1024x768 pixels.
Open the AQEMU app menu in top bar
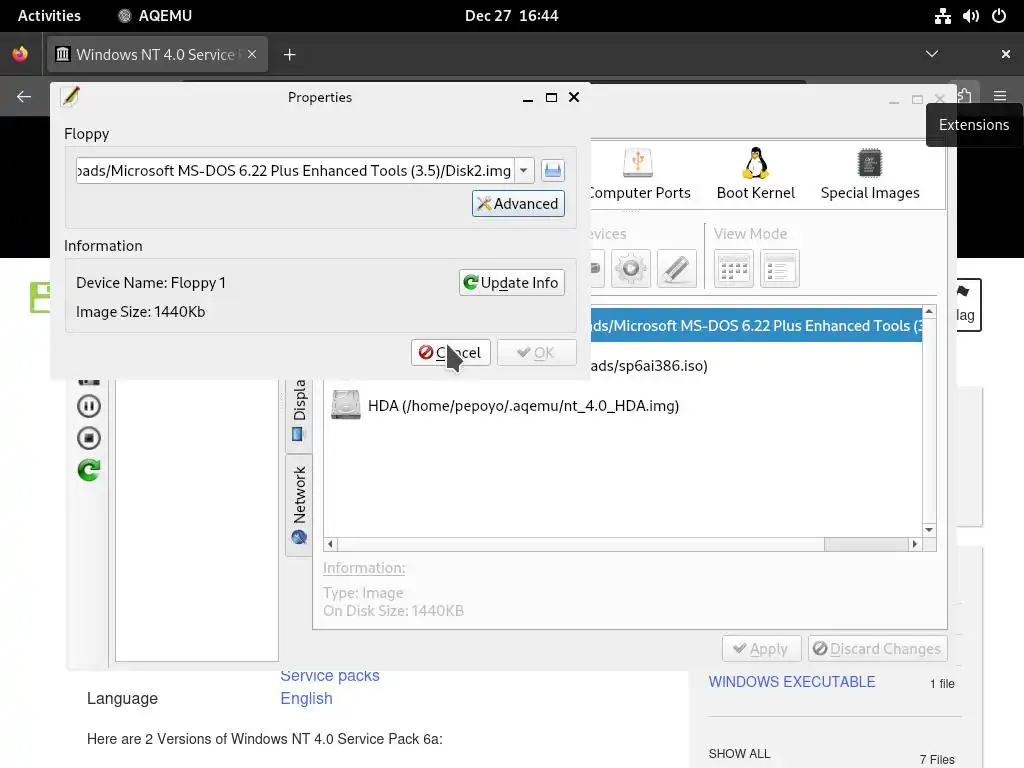[x=155, y=16]
